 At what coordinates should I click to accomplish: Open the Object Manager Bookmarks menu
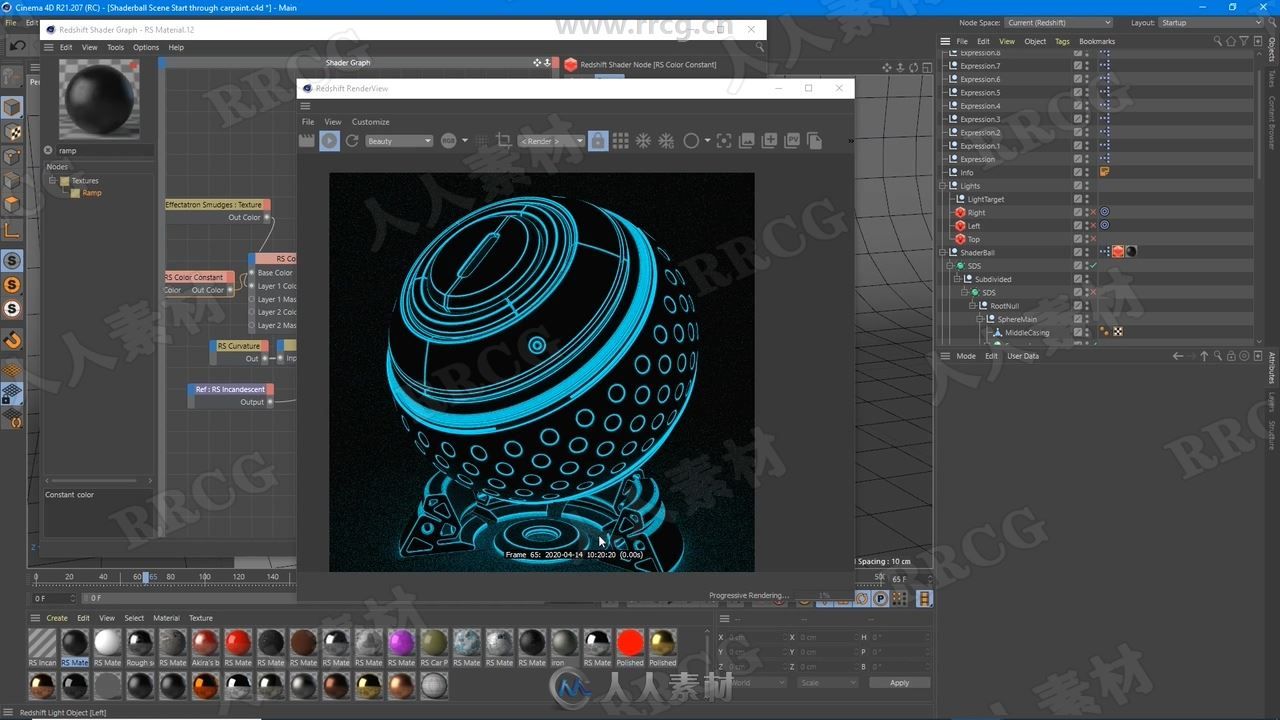[1097, 41]
